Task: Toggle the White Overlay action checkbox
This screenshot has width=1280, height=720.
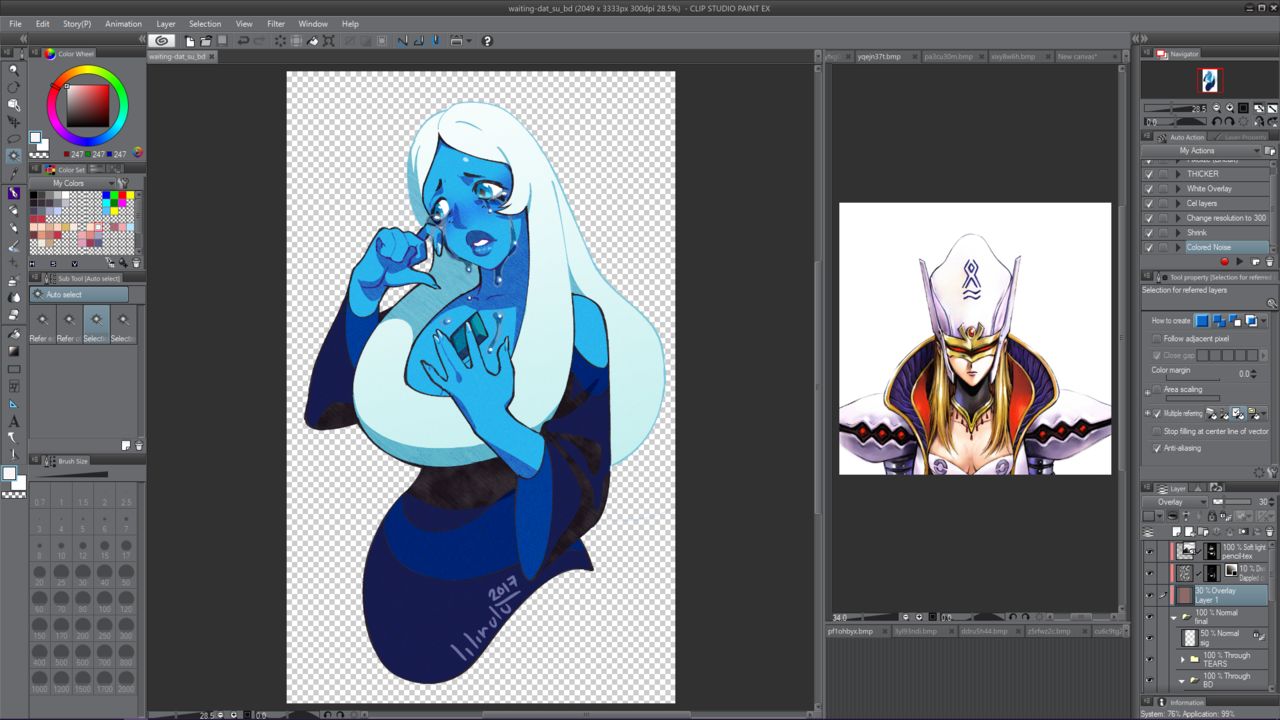Action: coord(1148,188)
